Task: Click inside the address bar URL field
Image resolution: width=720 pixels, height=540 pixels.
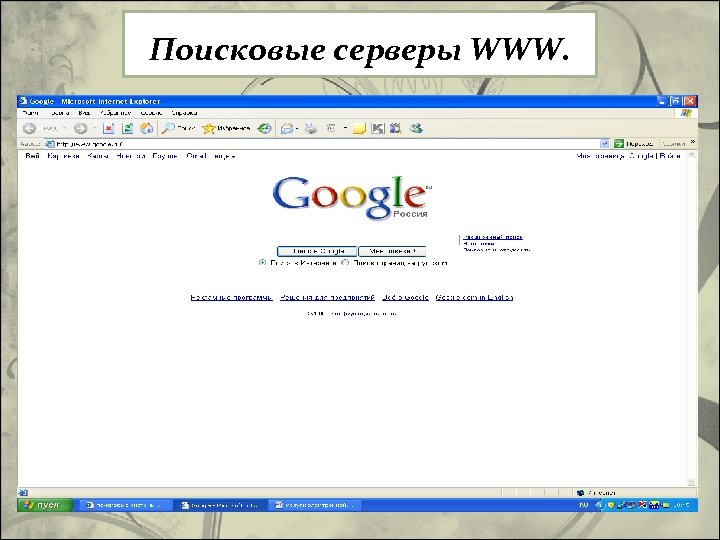Action: click(321, 144)
